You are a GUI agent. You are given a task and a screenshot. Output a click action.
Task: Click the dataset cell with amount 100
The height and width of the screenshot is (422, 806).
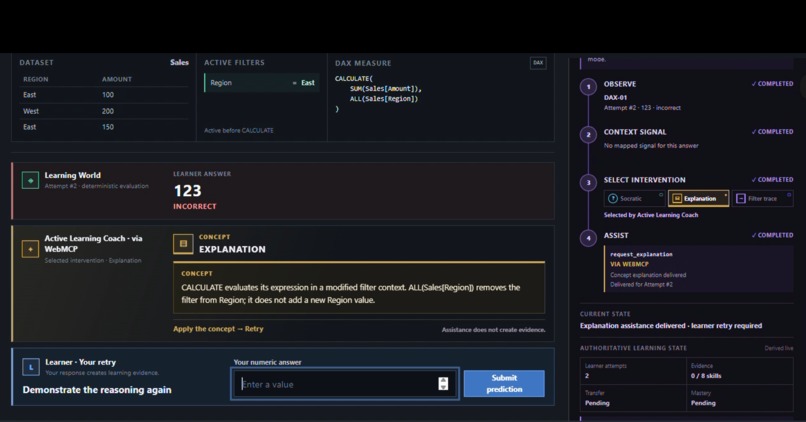click(x=107, y=95)
